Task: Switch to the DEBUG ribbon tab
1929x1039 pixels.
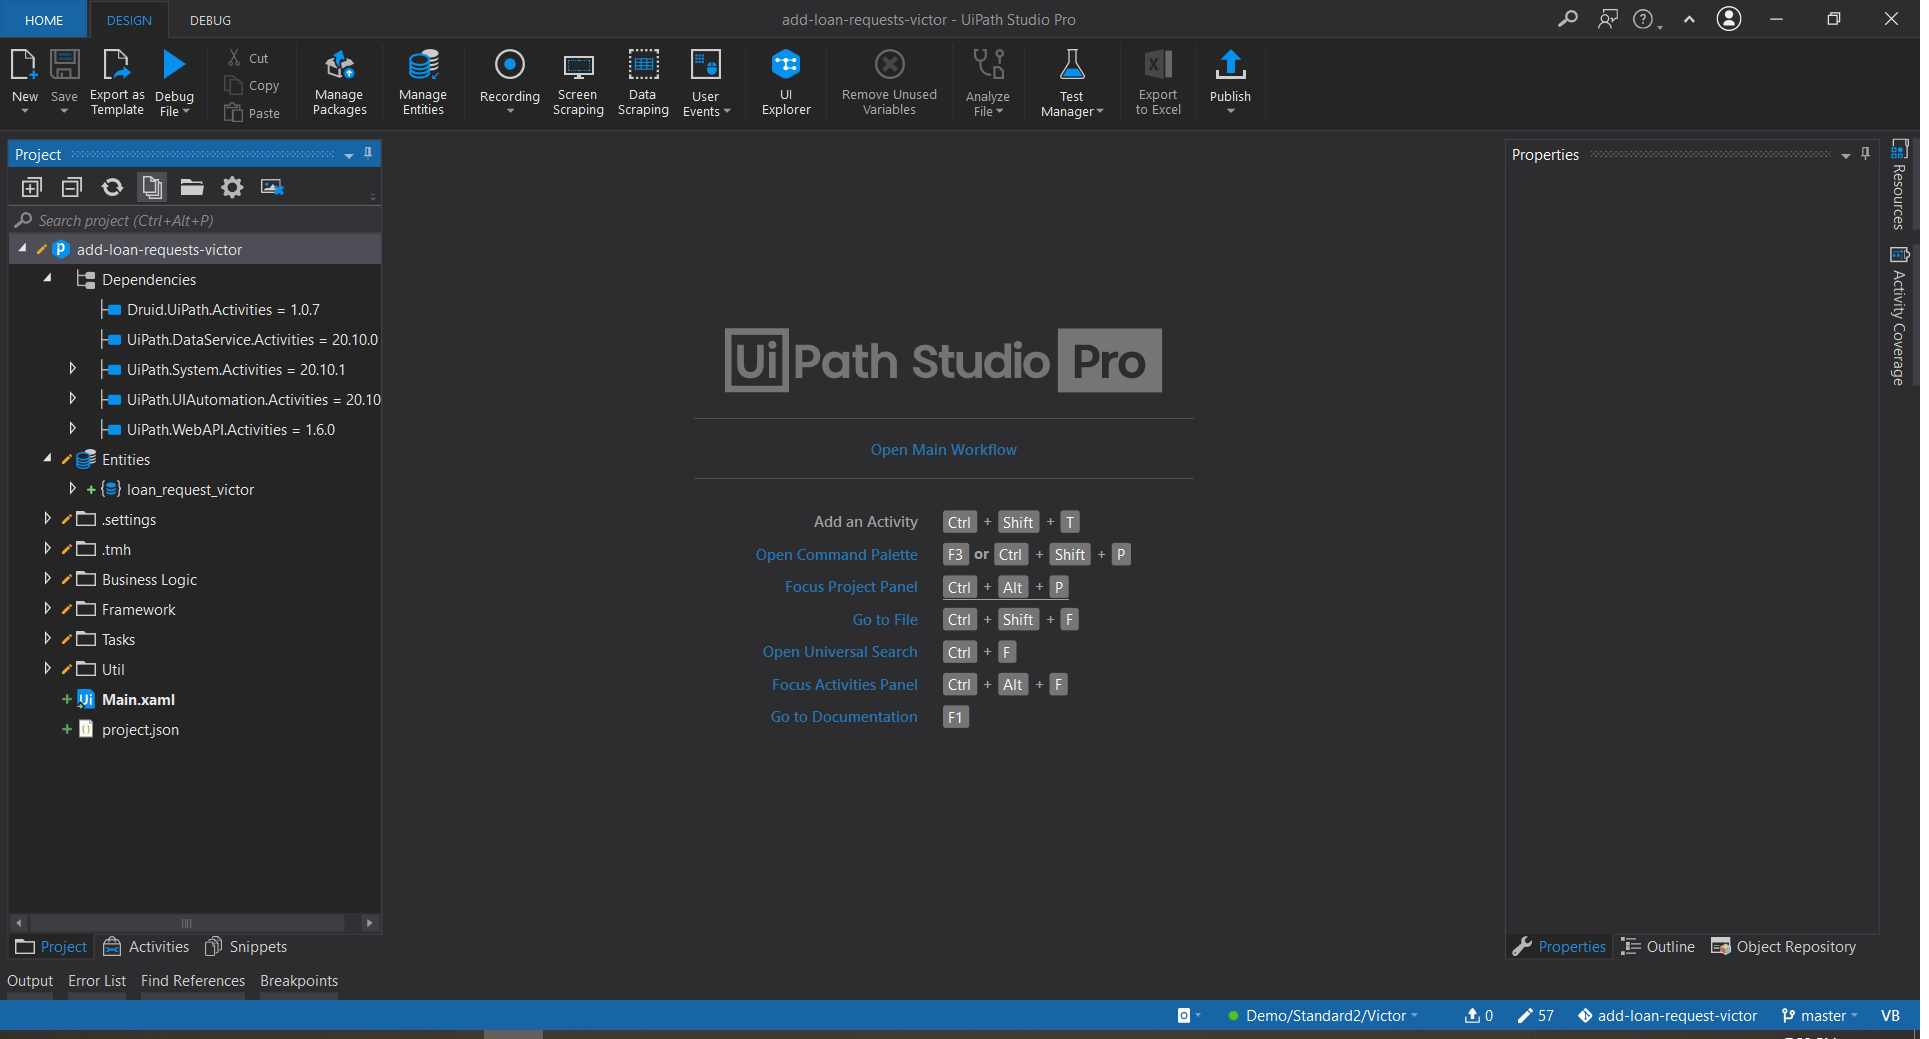Action: pyautogui.click(x=210, y=20)
